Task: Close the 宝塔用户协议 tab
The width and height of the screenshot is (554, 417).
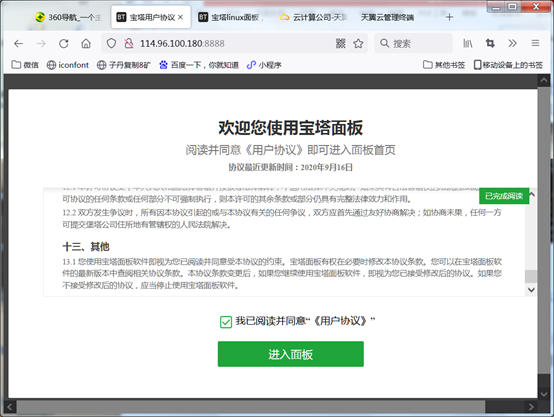Action: [x=181, y=17]
